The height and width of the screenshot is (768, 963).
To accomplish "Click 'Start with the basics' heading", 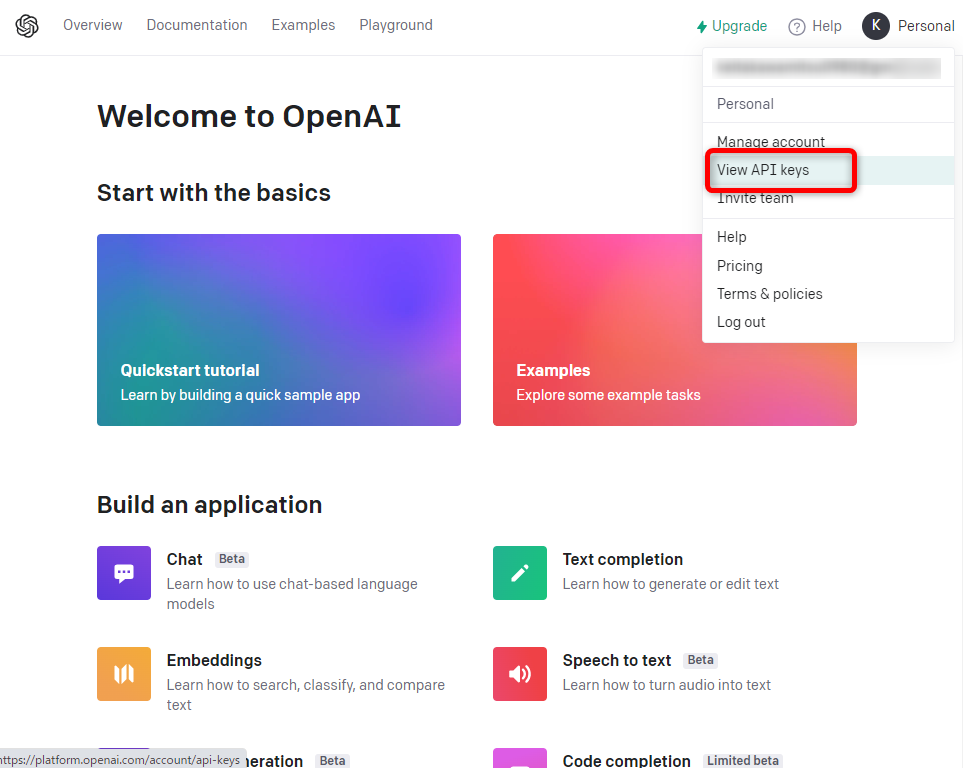I will coord(214,193).
